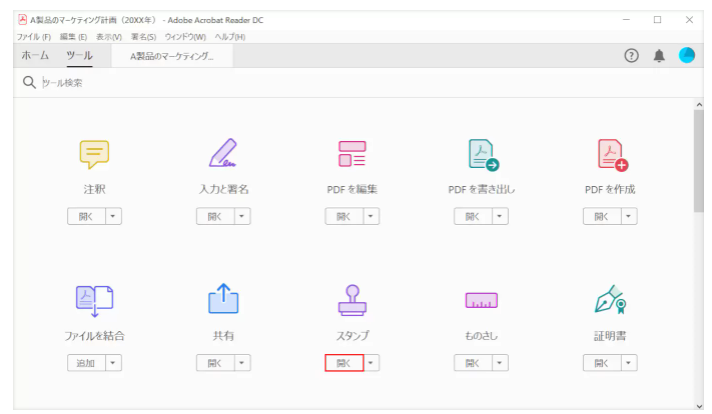Screen dimensions: 712x414
Task: Select the 入力と署名 pen icon
Action: pos(223,153)
